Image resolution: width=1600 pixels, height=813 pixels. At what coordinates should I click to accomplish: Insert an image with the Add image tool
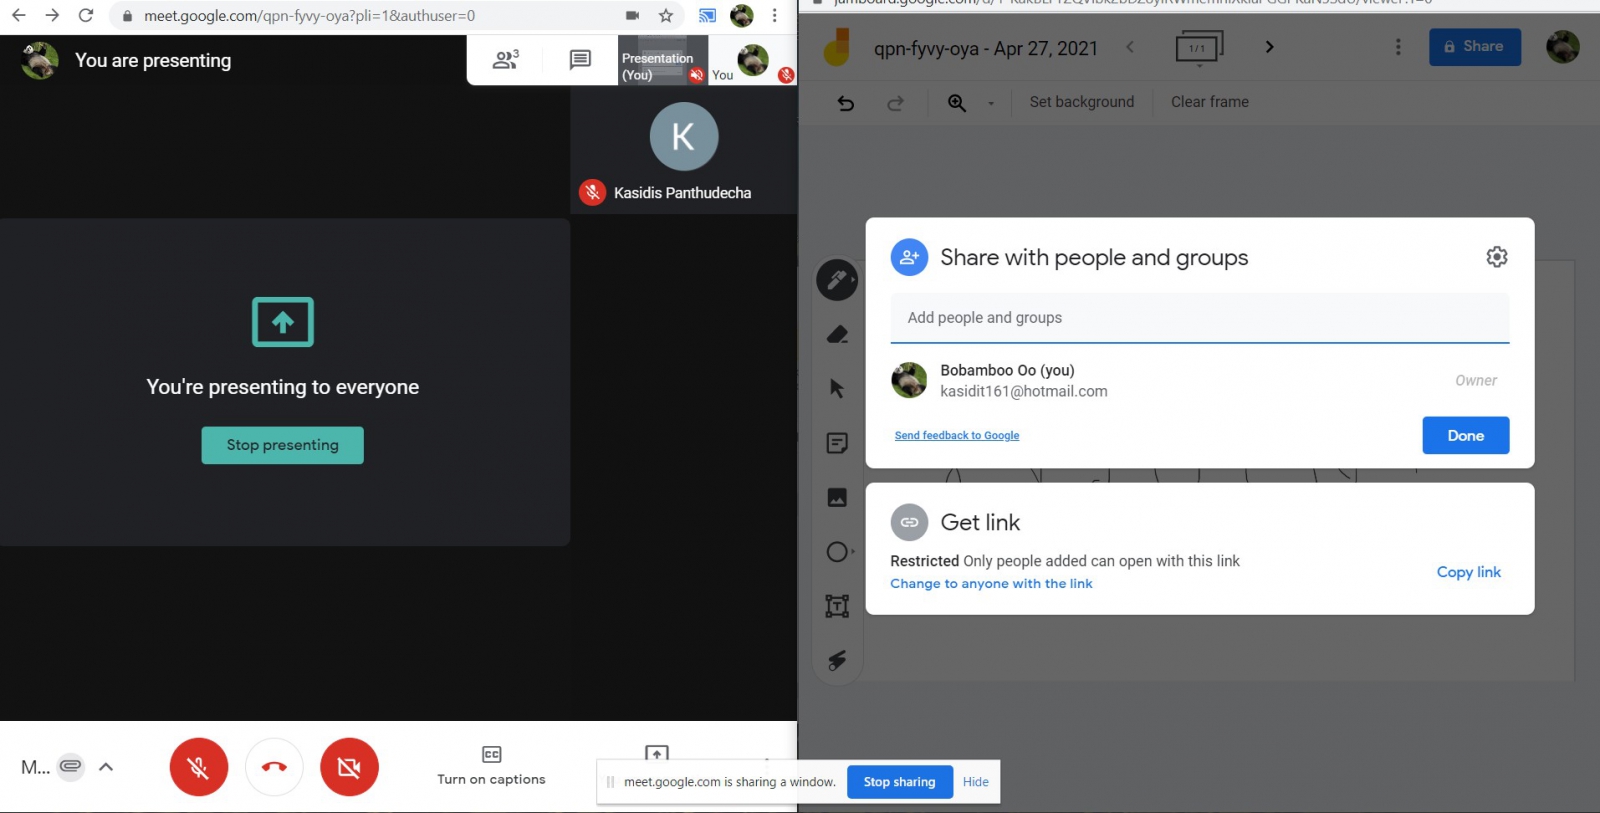pyautogui.click(x=837, y=497)
